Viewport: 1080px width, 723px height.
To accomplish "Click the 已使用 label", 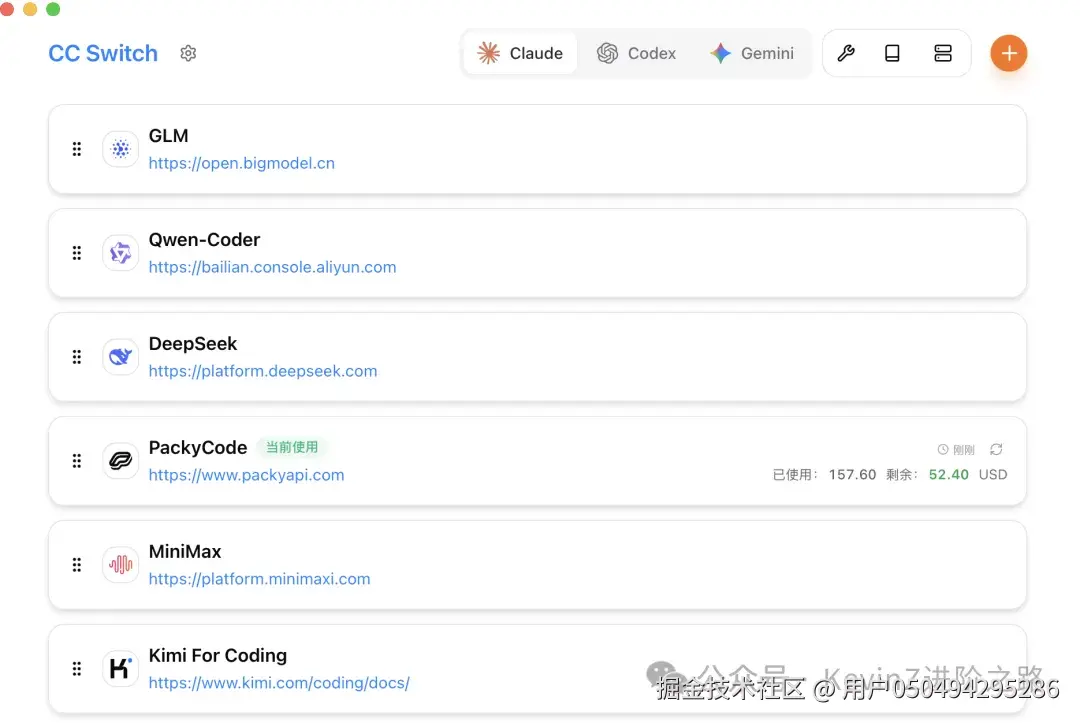I will click(x=796, y=474).
